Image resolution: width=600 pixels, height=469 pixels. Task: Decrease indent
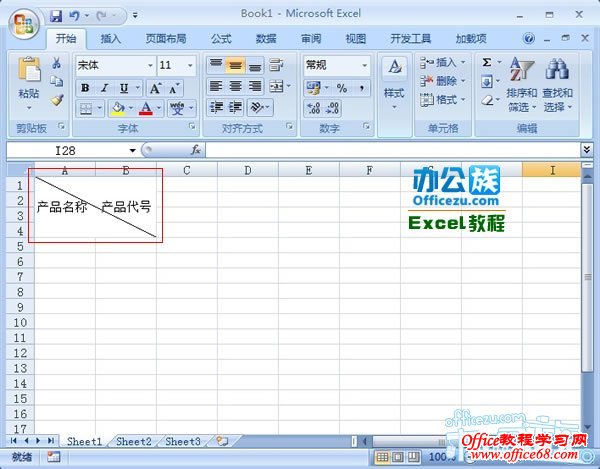click(x=216, y=107)
